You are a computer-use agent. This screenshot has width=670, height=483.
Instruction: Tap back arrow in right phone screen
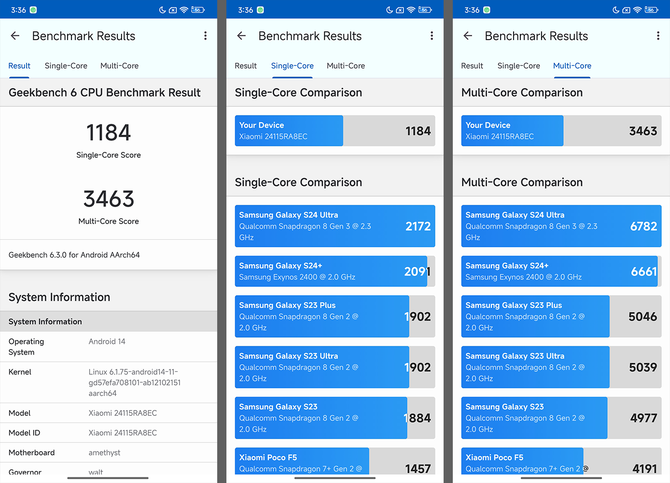(468, 36)
